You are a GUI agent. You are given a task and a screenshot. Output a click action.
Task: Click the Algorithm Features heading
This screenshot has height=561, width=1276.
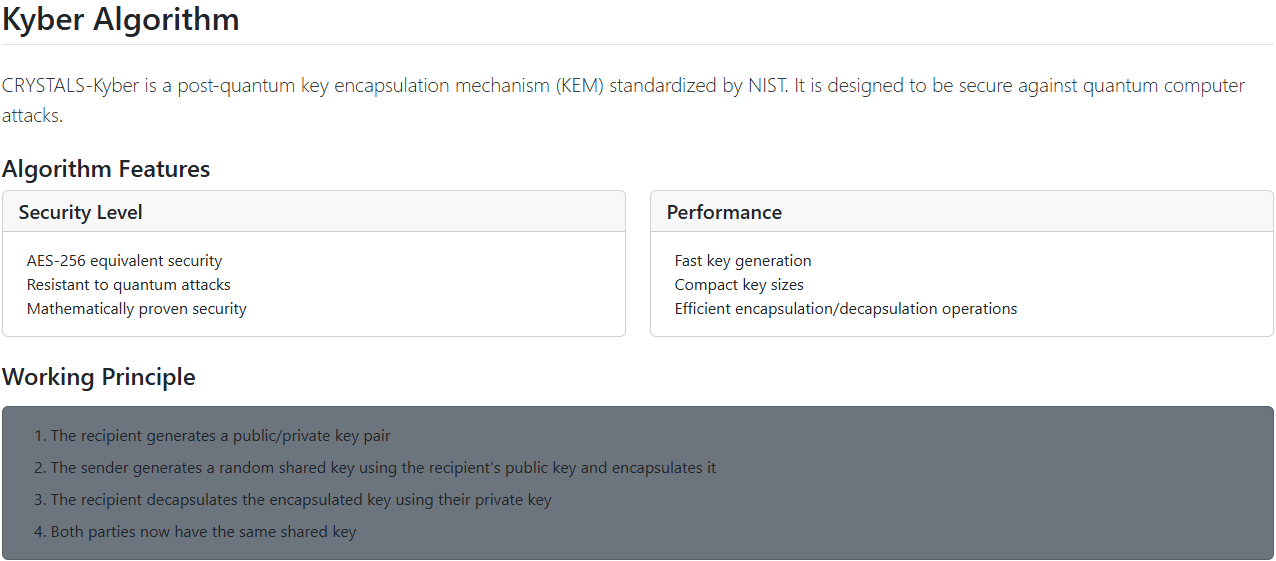pyautogui.click(x=106, y=169)
